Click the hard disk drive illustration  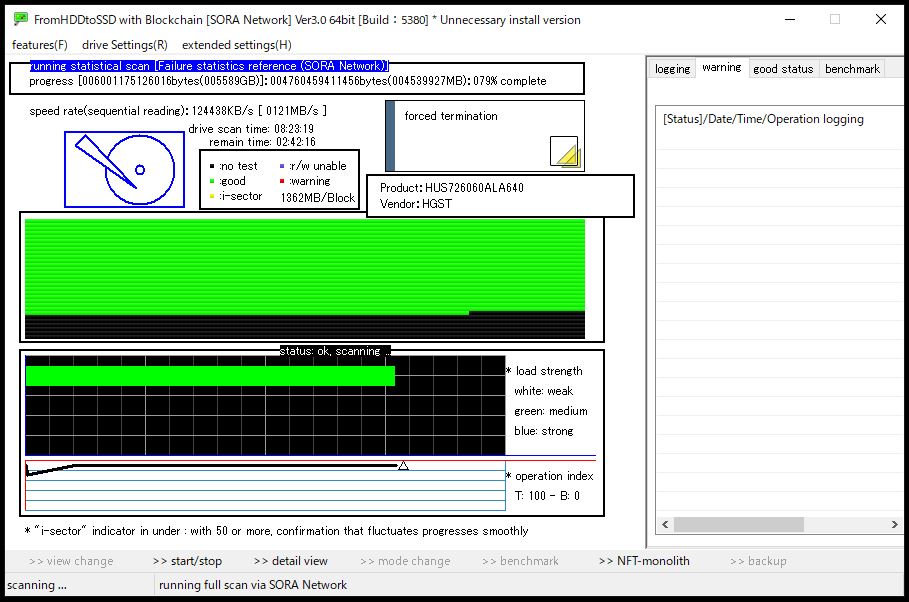click(x=124, y=169)
